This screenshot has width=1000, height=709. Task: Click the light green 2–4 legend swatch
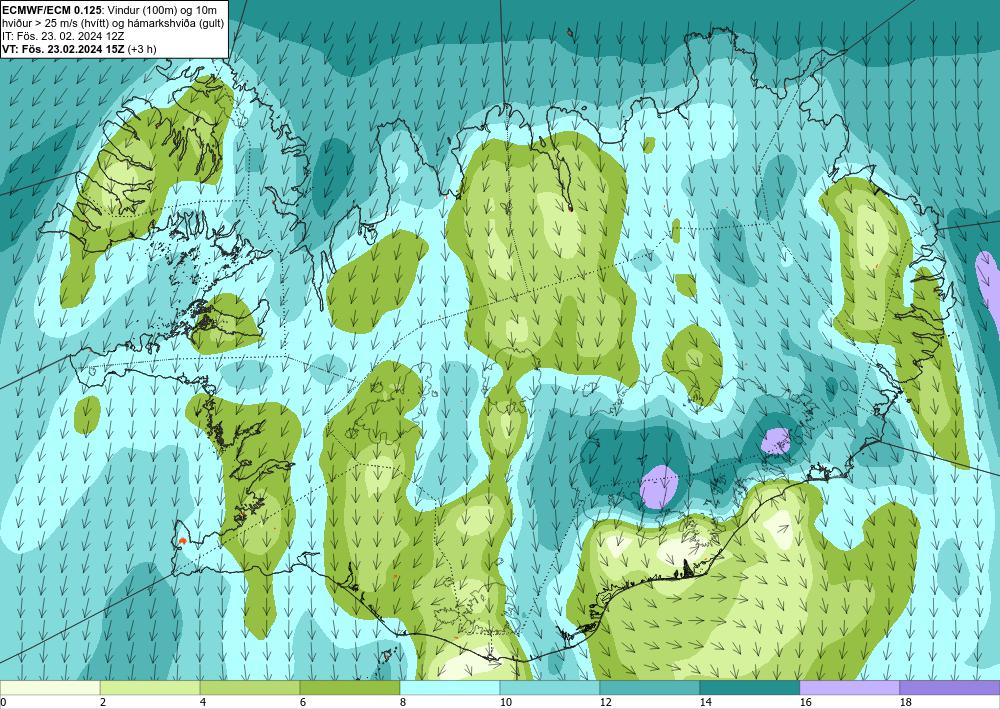click(x=150, y=687)
